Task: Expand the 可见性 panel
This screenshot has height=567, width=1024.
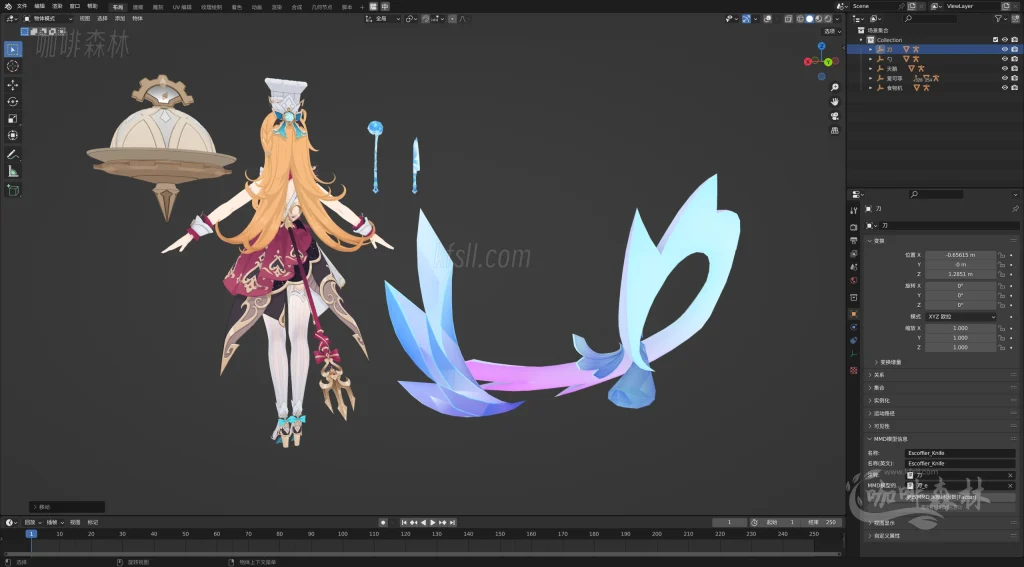Action: coord(882,426)
